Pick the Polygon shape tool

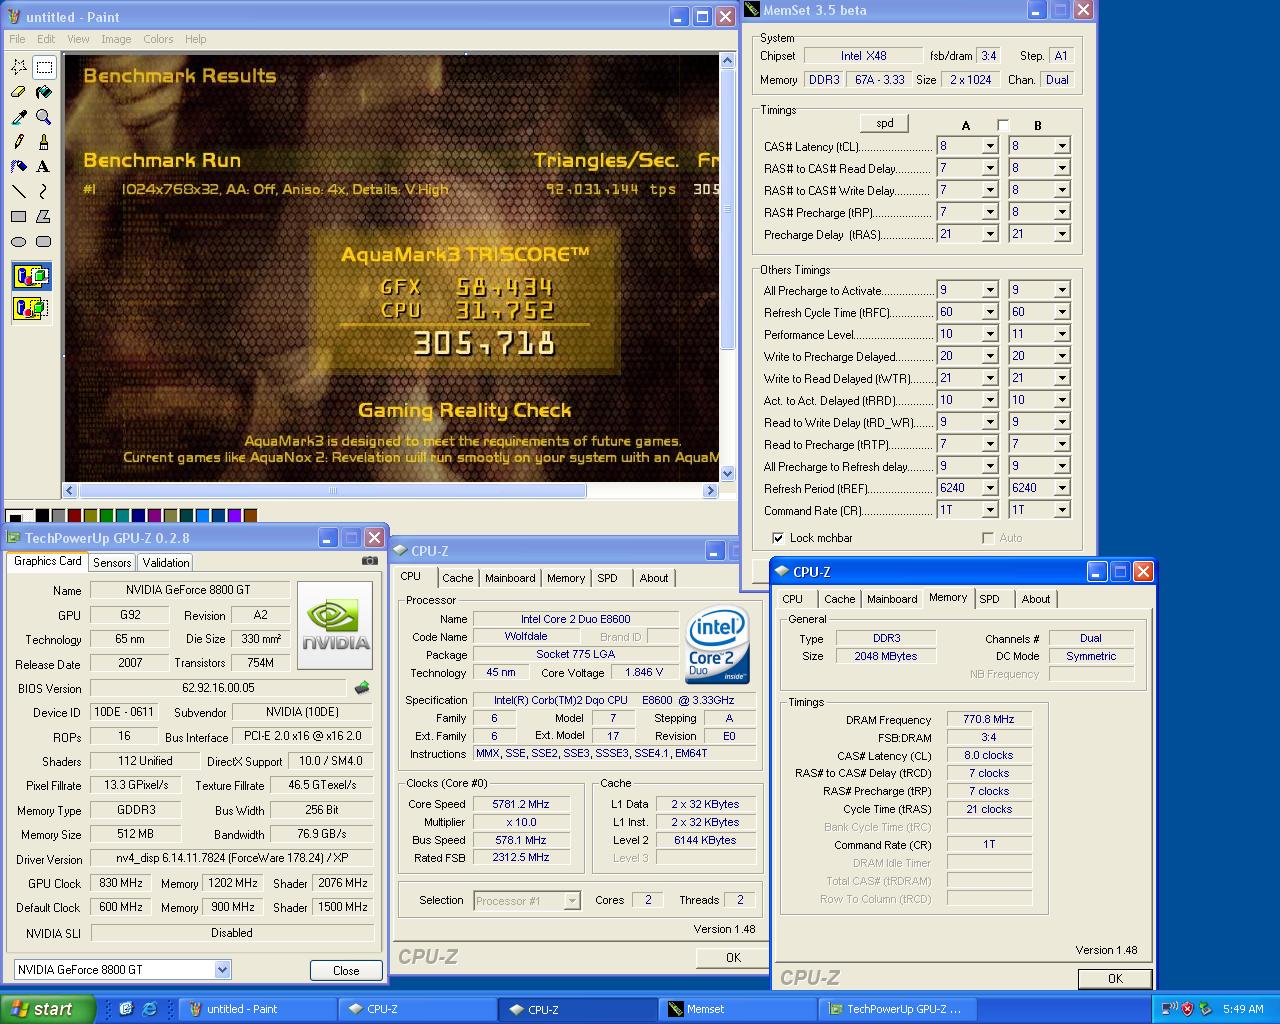pyautogui.click(x=44, y=217)
